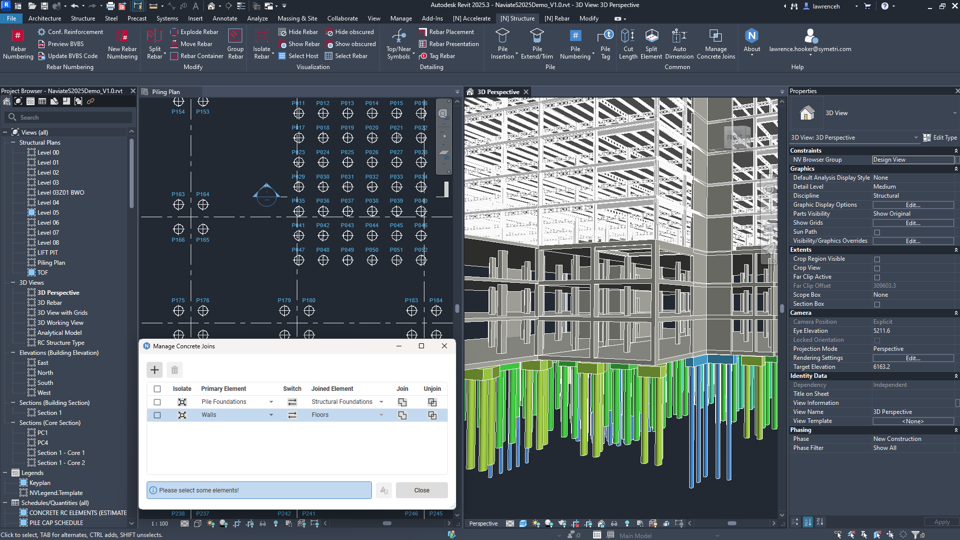Open the Auto Dimension tool
Viewport: 960px width, 540px height.
point(679,37)
